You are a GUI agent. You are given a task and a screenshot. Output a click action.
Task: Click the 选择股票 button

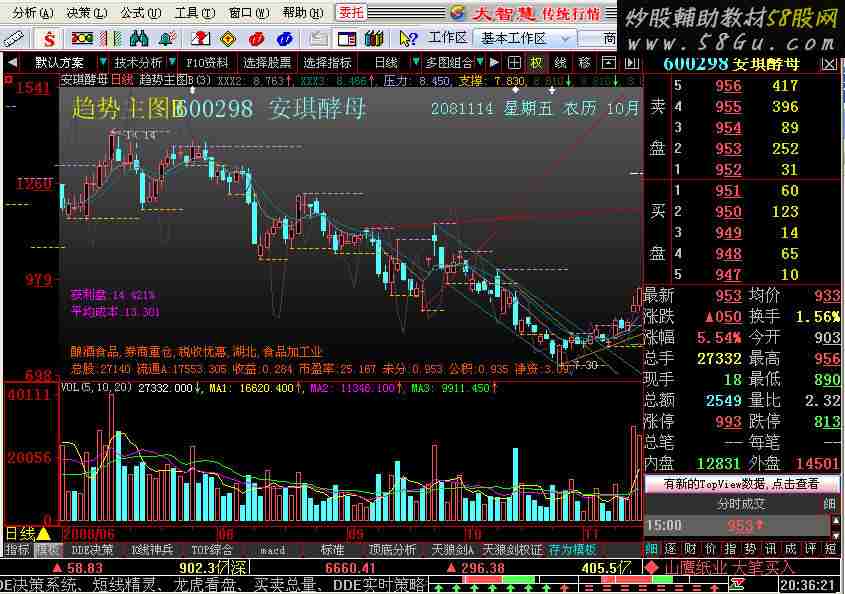tap(267, 63)
